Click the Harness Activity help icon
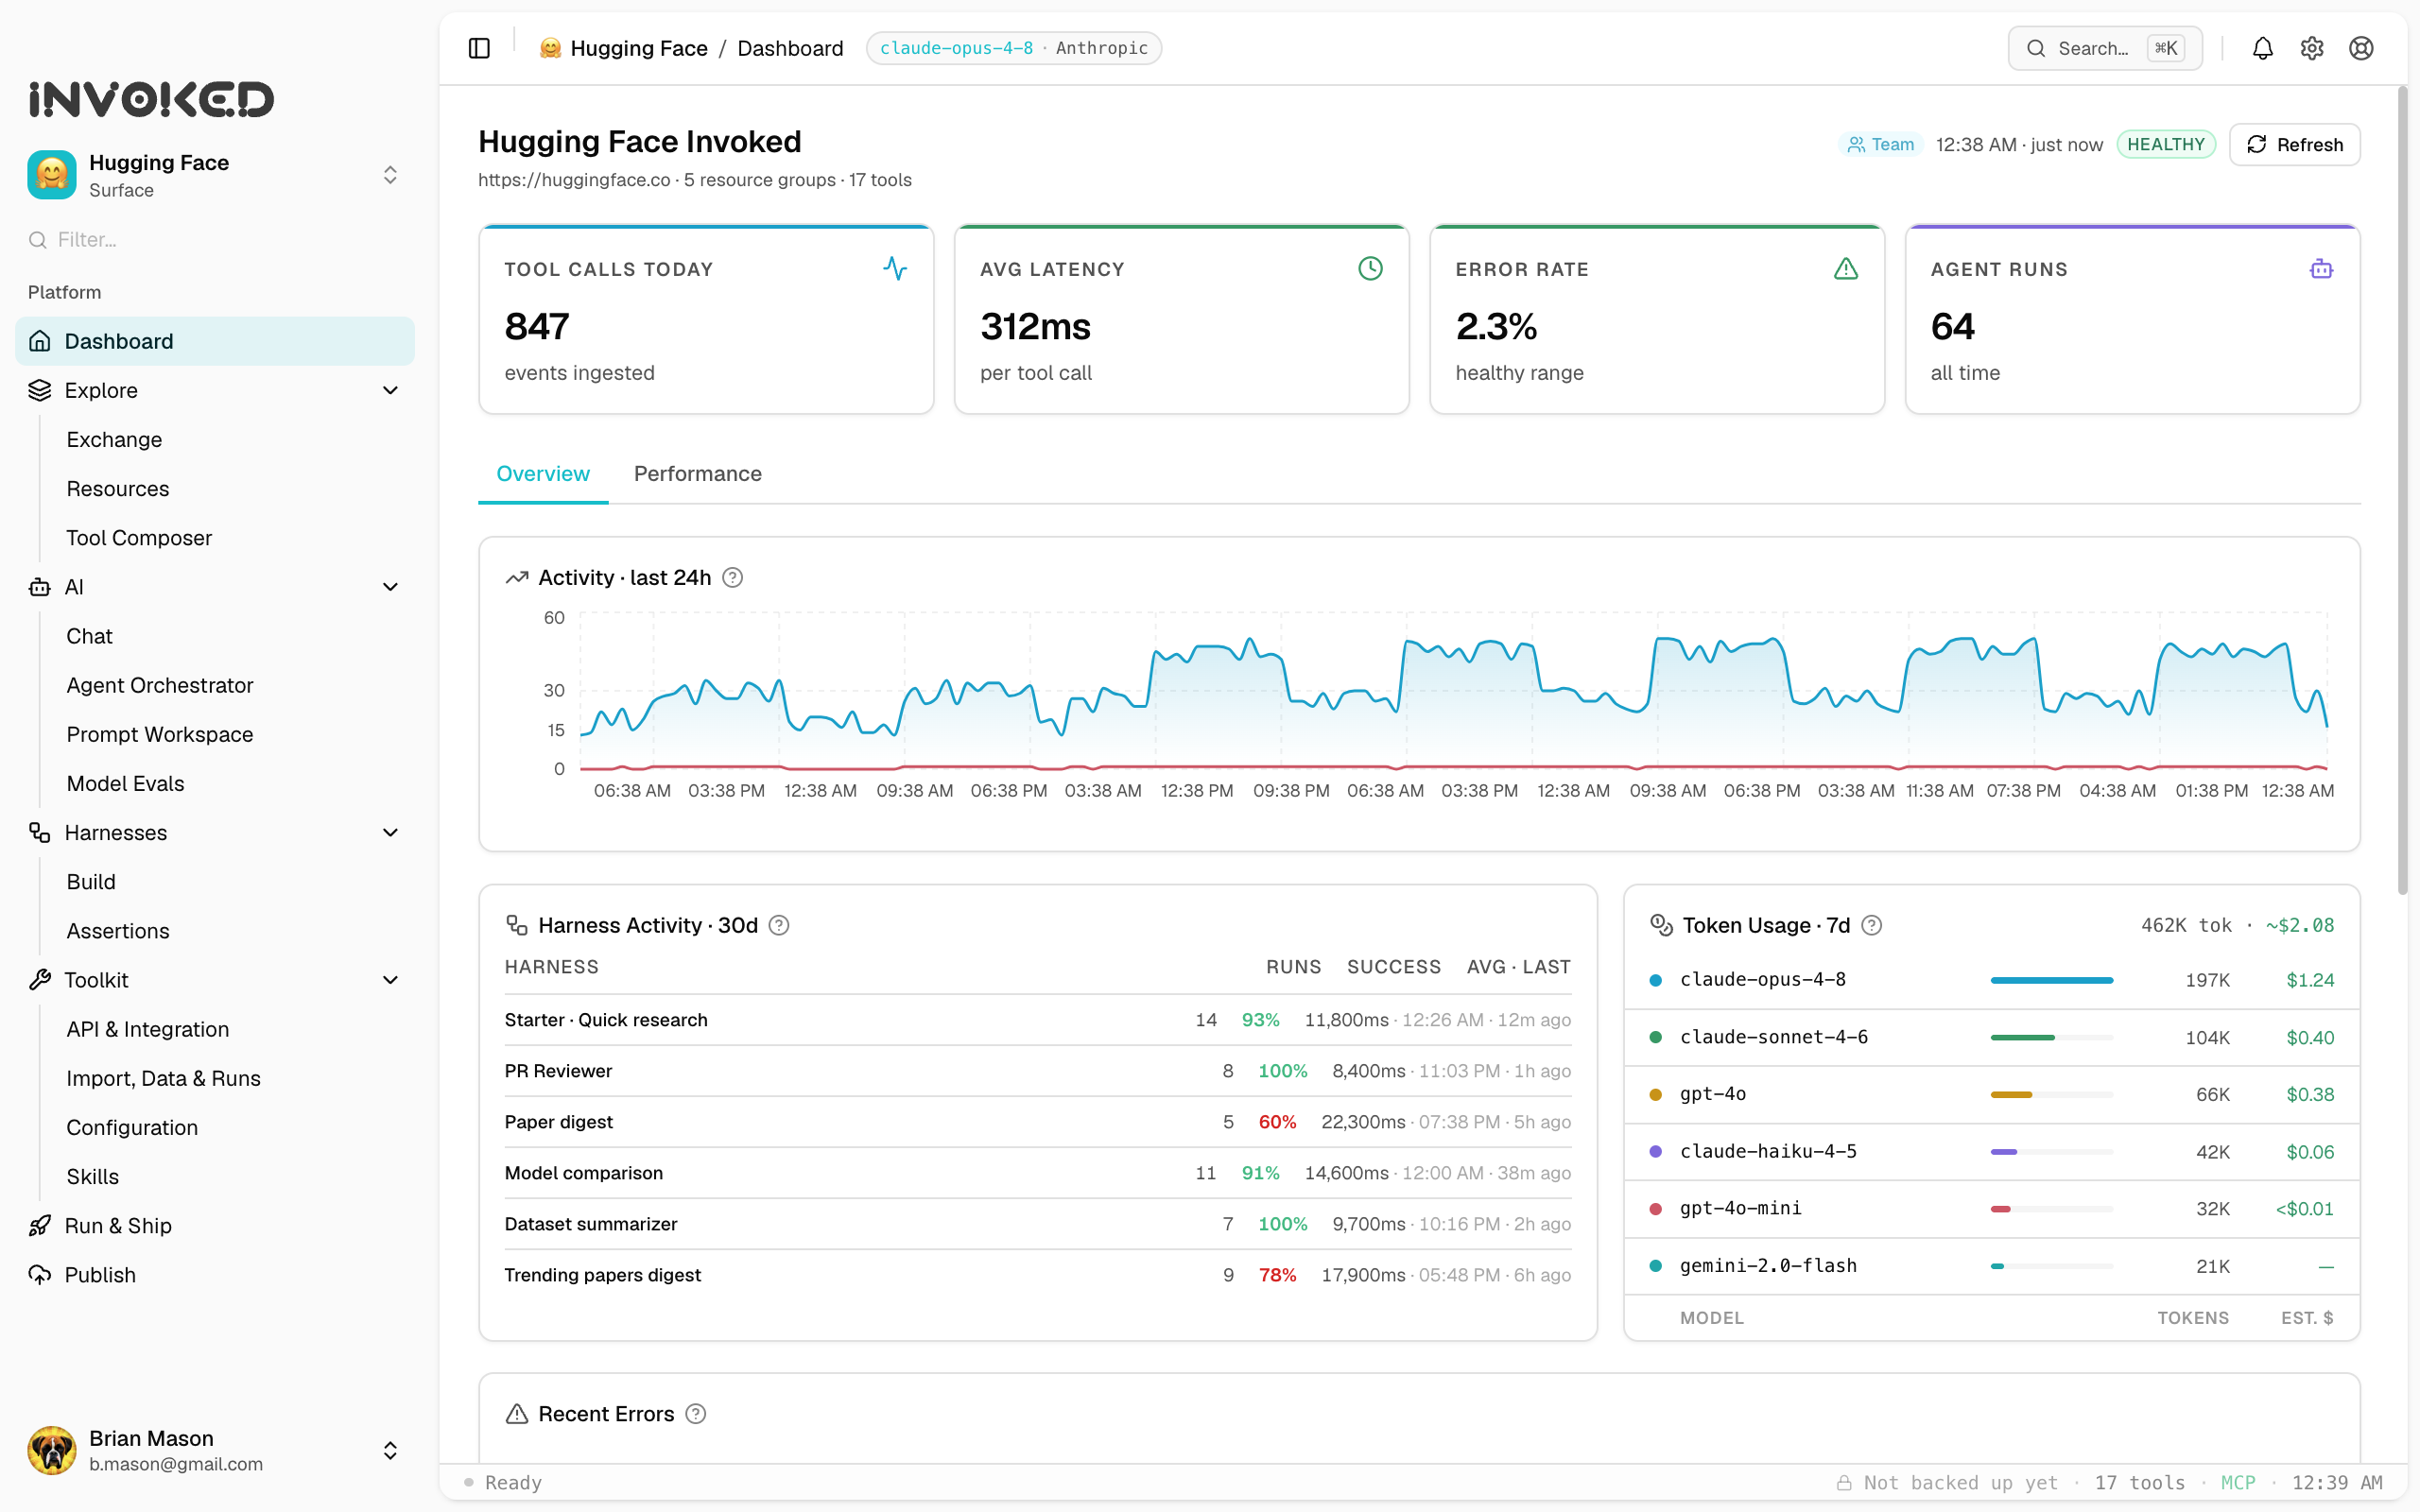Image resolution: width=2420 pixels, height=1512 pixels. pyautogui.click(x=779, y=926)
